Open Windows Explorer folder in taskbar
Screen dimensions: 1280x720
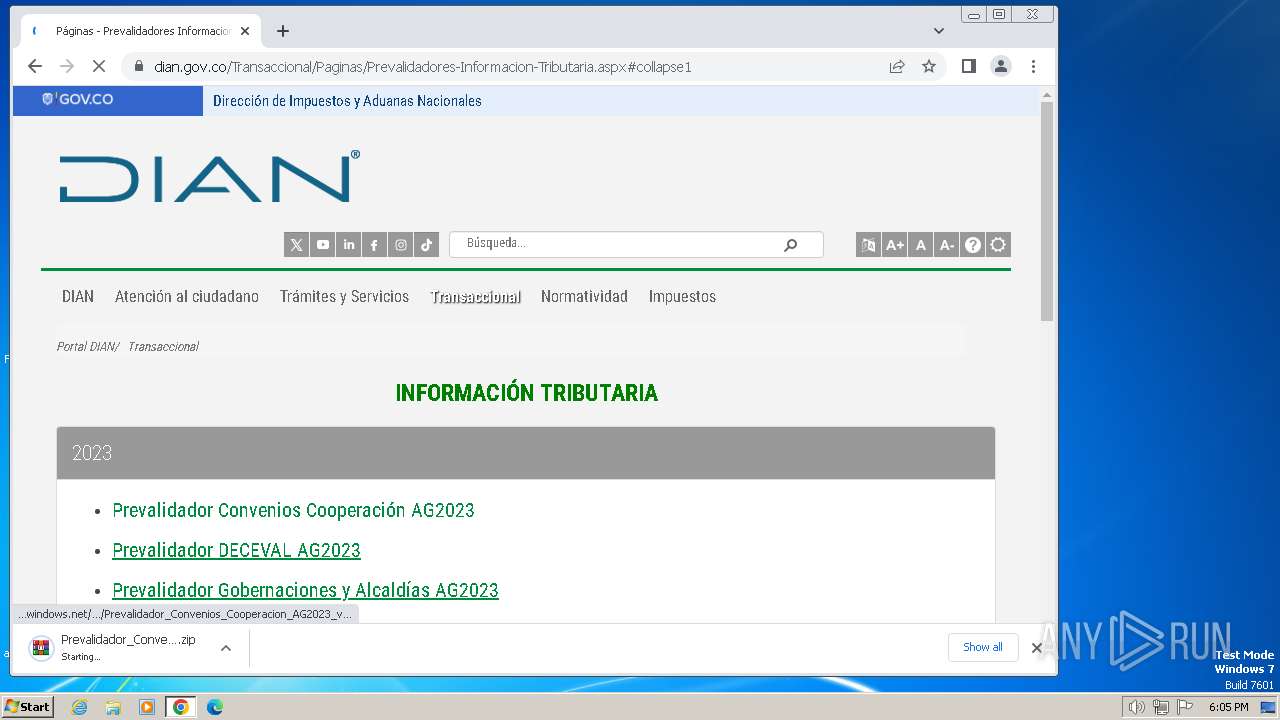113,707
